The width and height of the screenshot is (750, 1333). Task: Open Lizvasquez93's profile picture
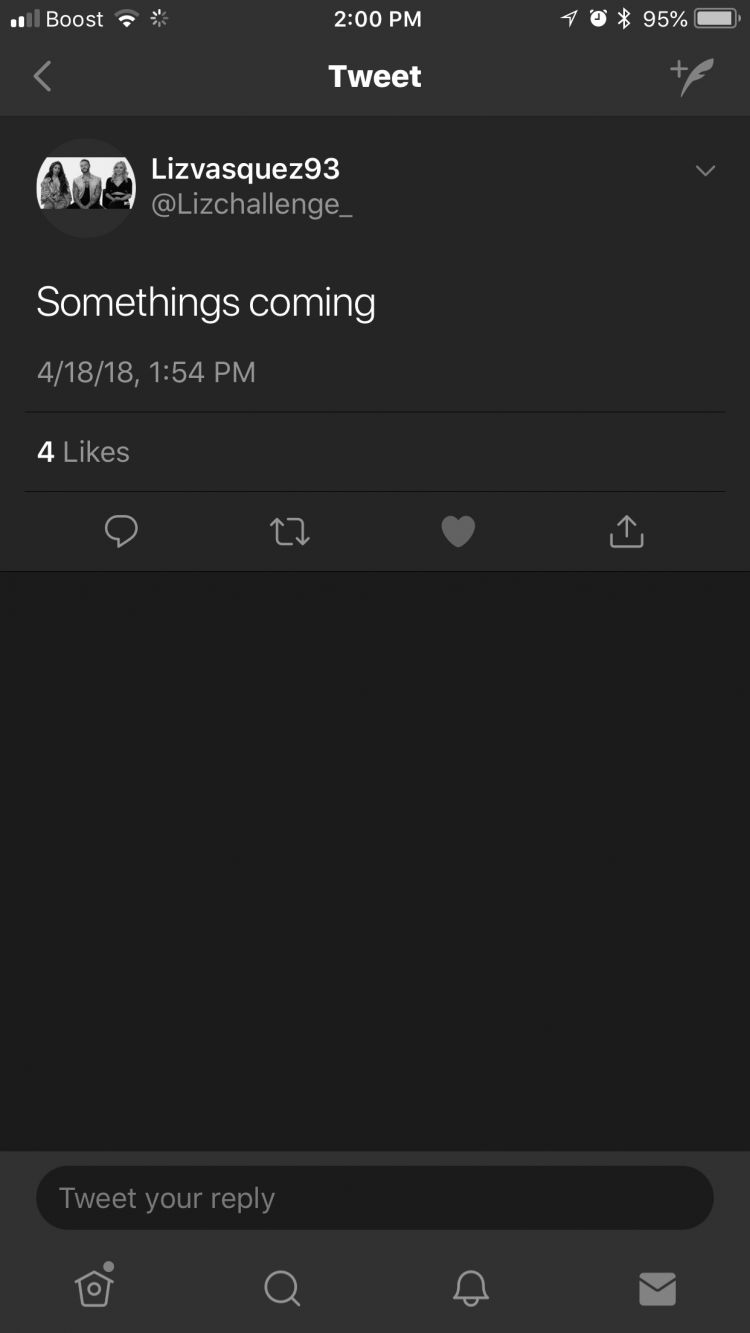(86, 187)
